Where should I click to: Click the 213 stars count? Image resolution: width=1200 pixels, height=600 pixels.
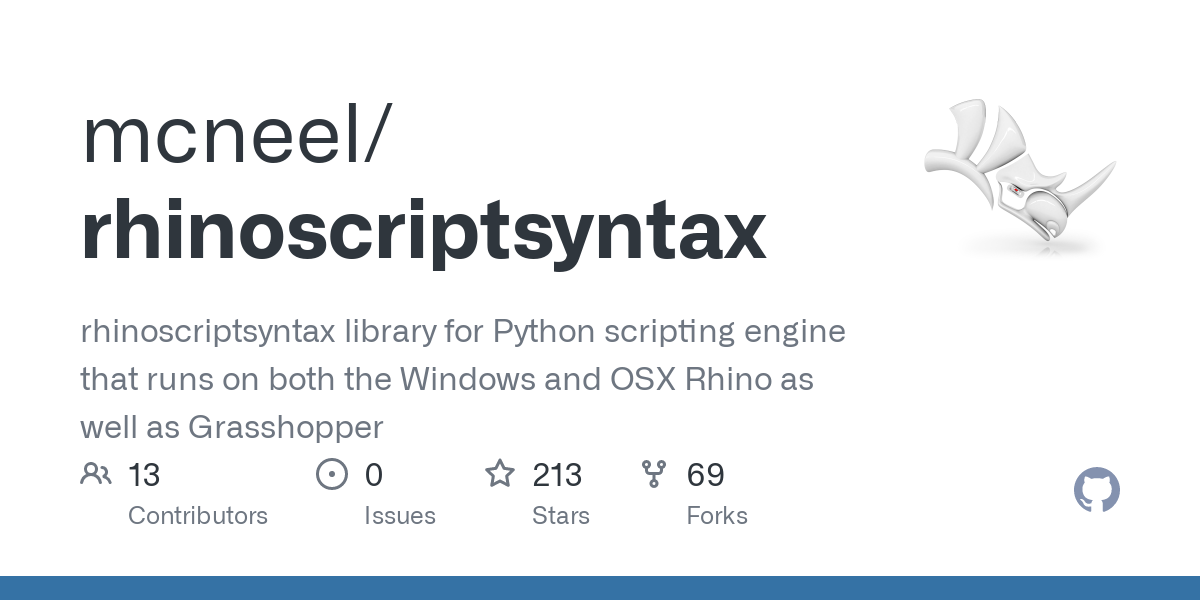pyautogui.click(x=558, y=475)
